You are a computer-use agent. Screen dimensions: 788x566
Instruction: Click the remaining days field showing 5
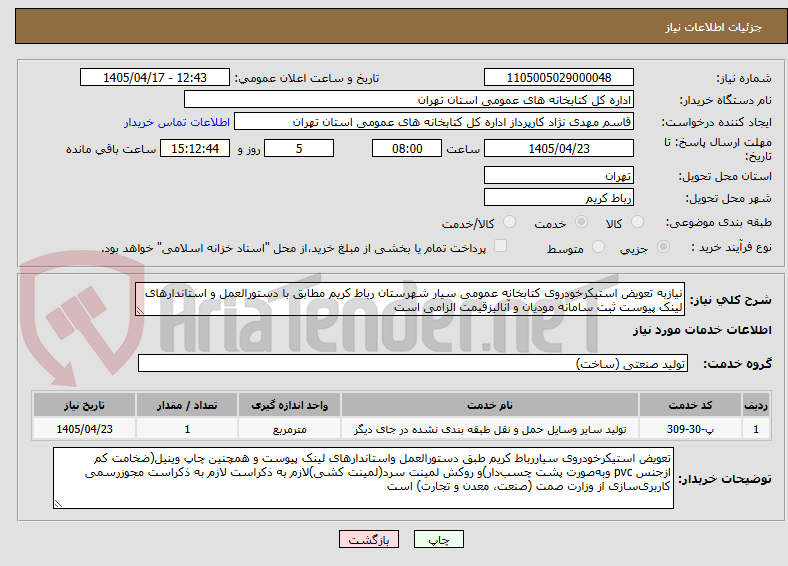coord(299,148)
